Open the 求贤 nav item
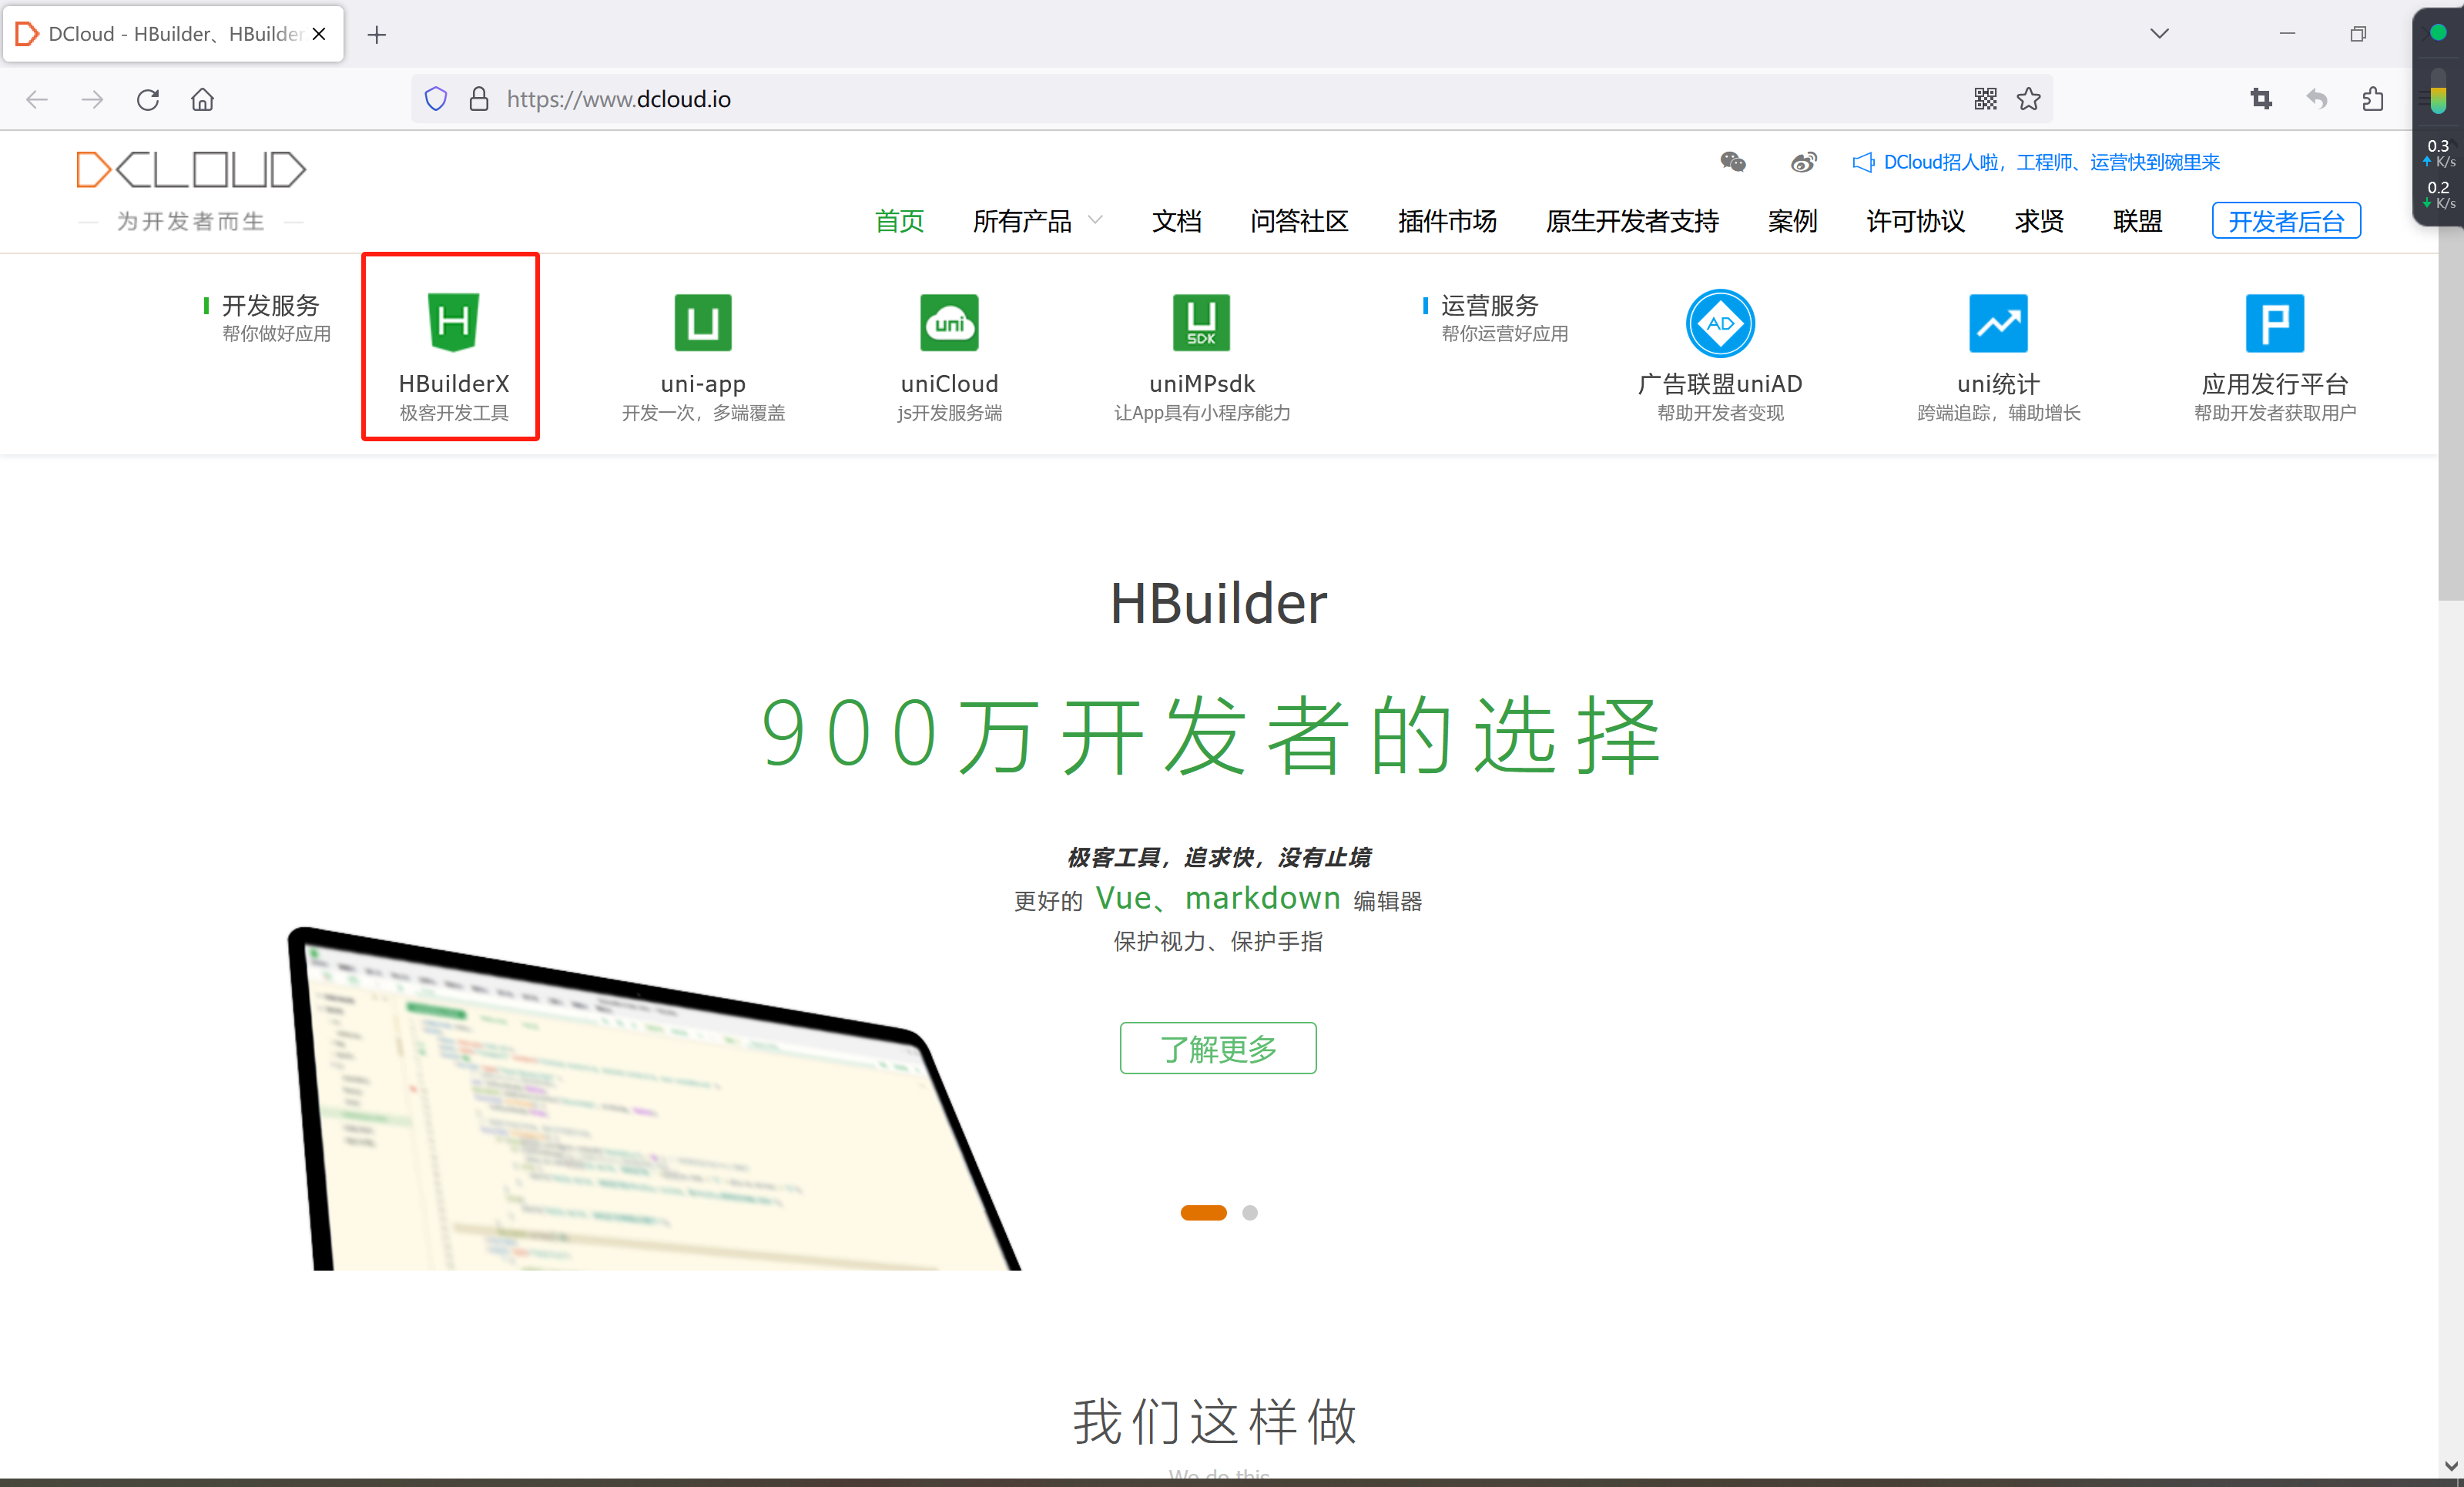The width and height of the screenshot is (2464, 1487). point(2039,221)
